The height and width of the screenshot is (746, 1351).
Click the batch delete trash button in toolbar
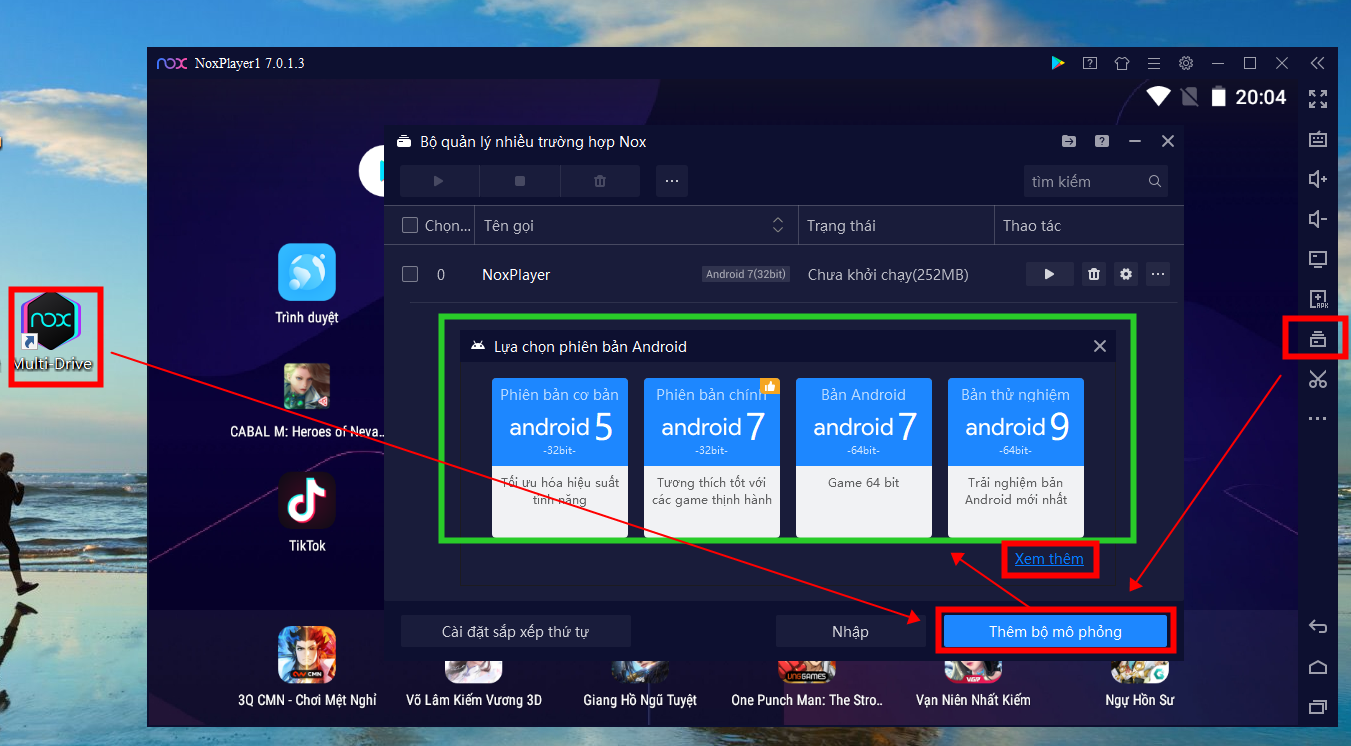pyautogui.click(x=600, y=181)
